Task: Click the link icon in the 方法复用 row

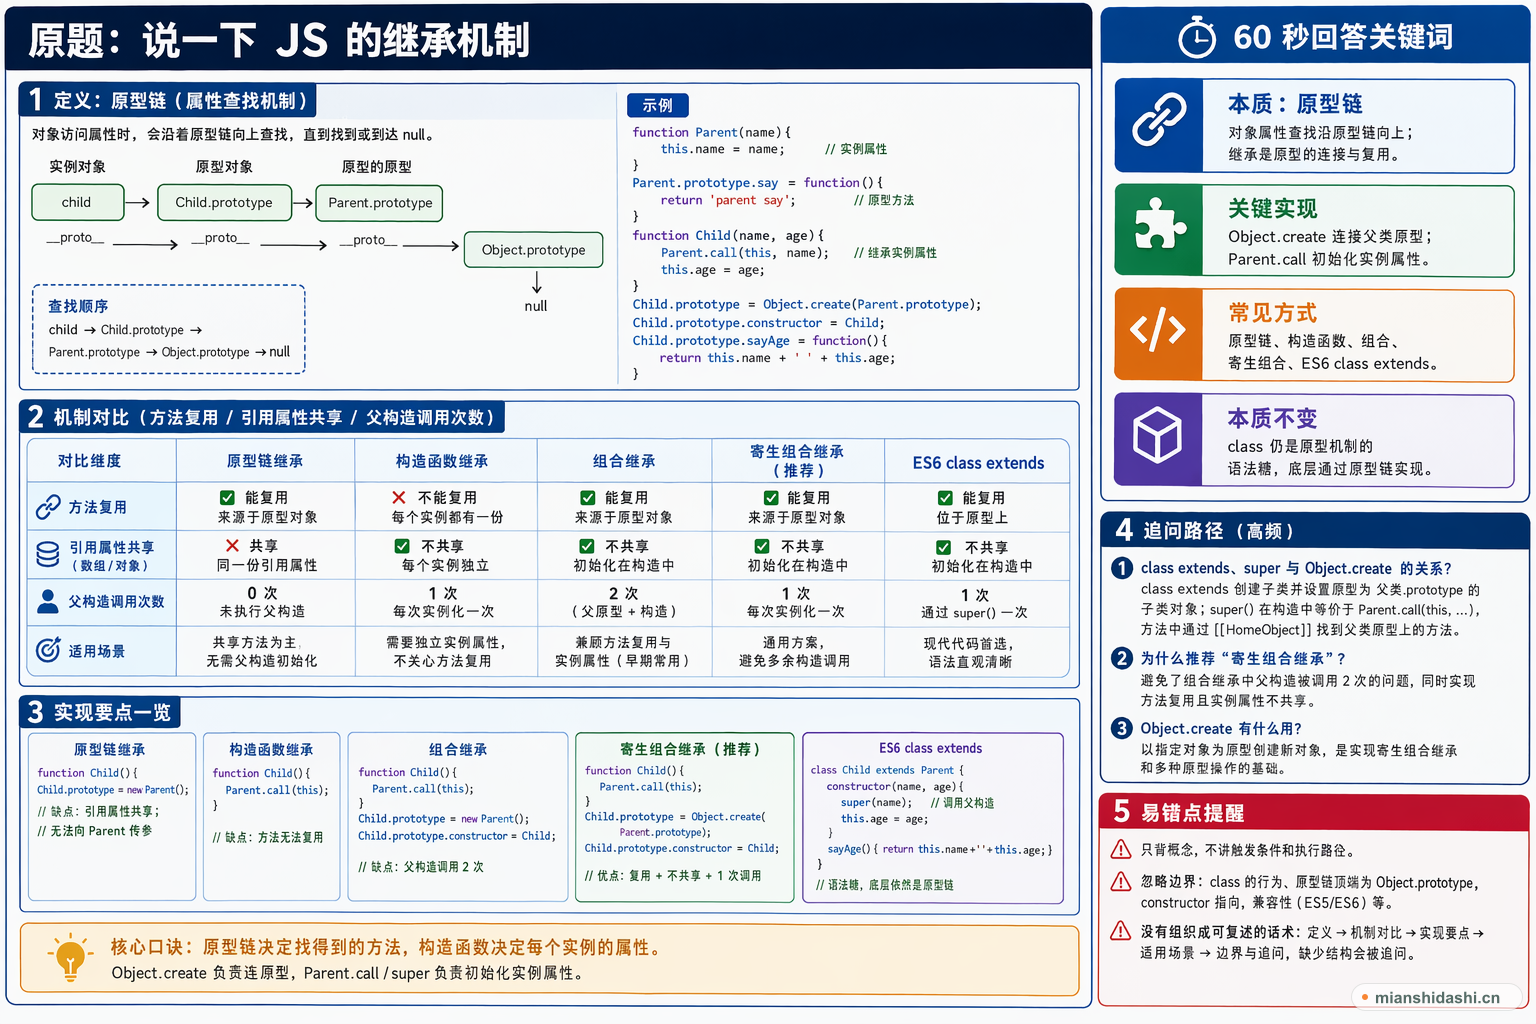Action: [x=48, y=507]
